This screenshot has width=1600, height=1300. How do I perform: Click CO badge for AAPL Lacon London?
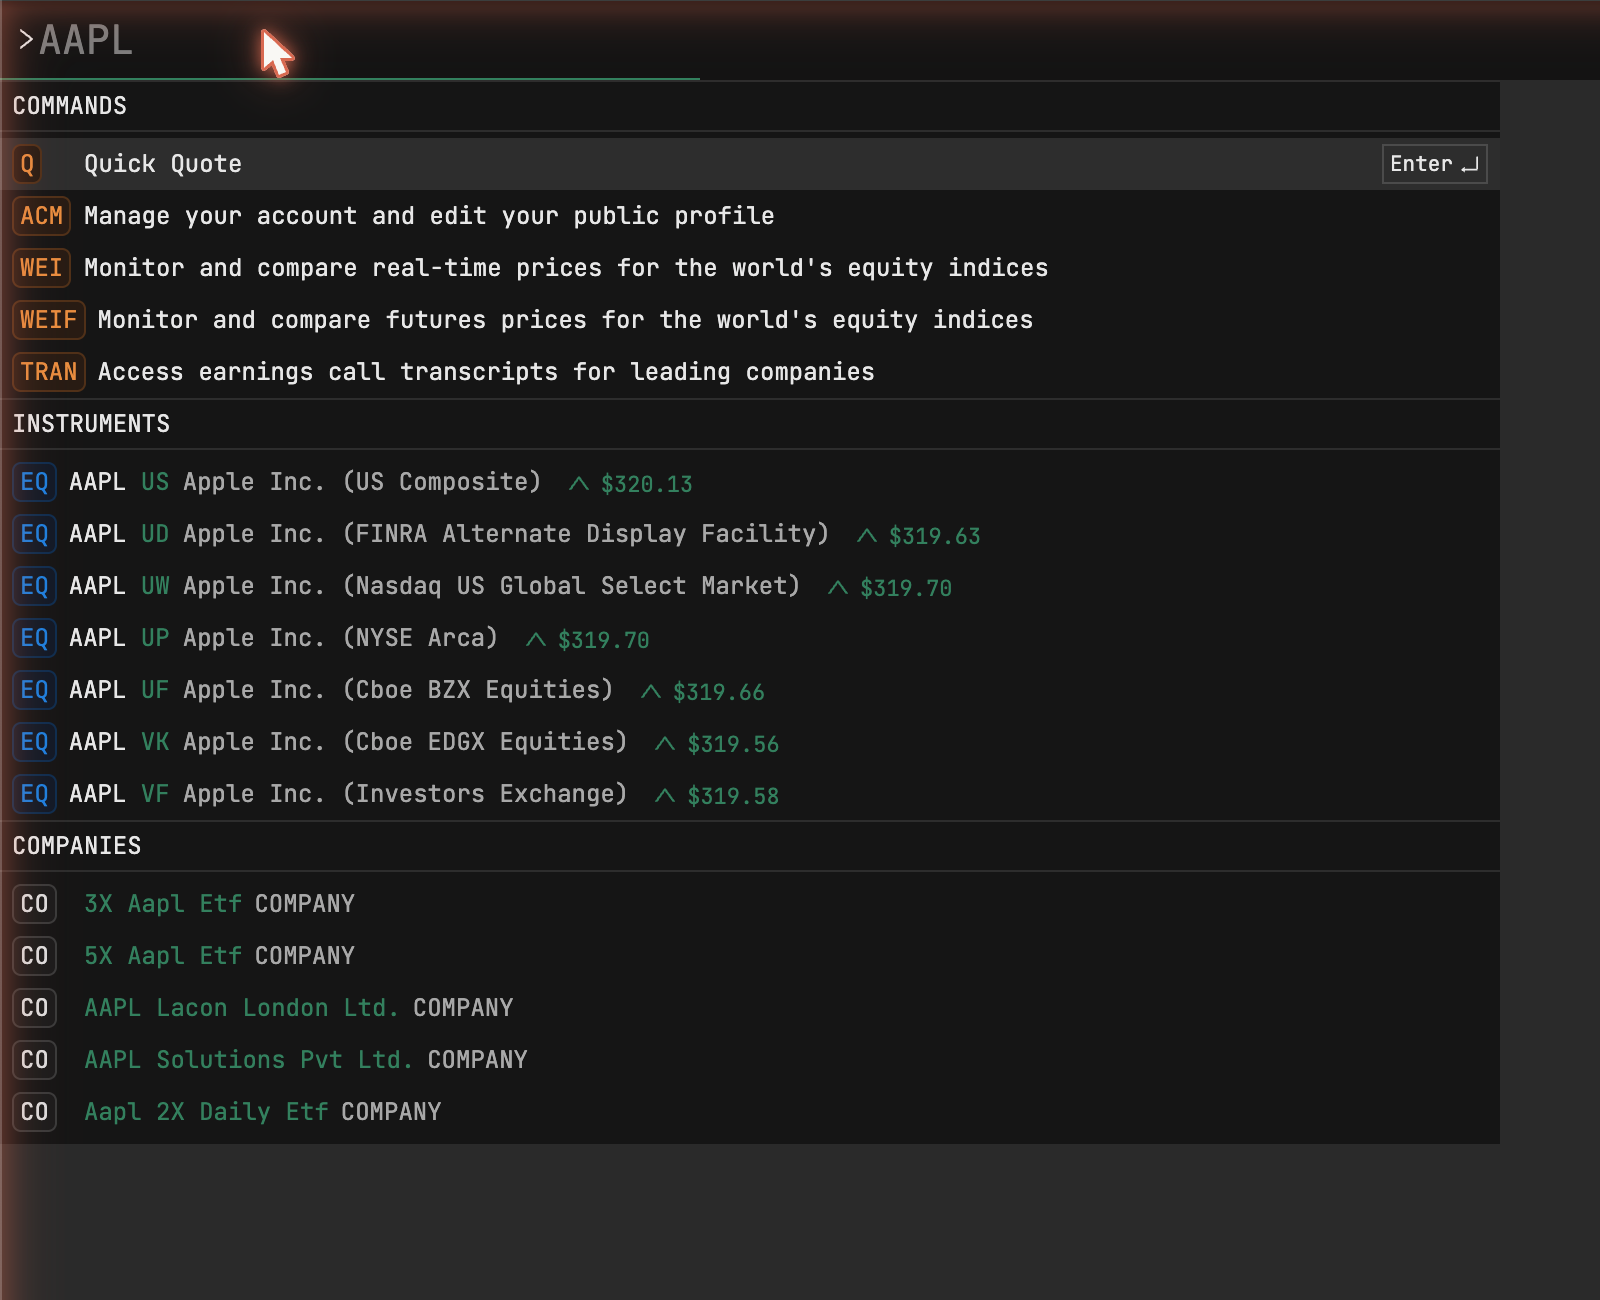coord(35,1008)
